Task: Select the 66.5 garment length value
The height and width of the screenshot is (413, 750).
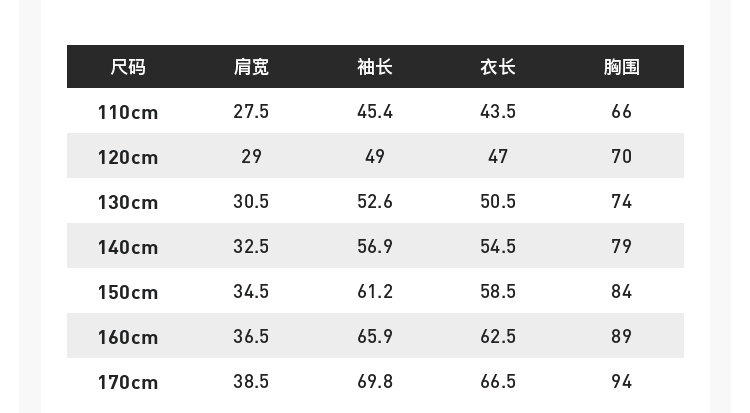Action: coord(498,381)
